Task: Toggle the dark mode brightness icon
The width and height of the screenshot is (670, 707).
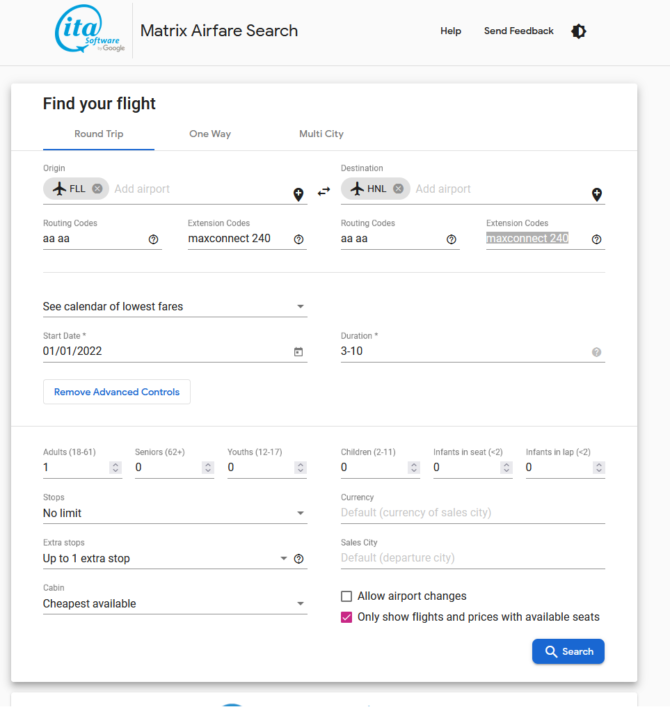Action: point(578,31)
